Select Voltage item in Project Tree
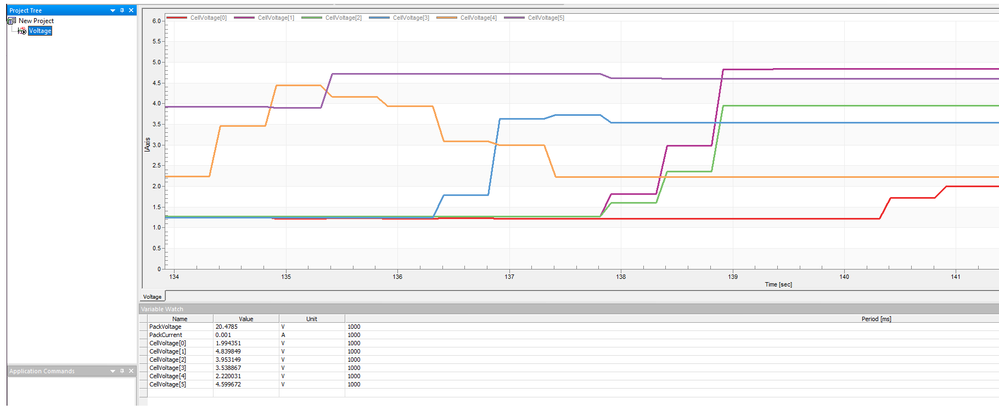 [40, 31]
